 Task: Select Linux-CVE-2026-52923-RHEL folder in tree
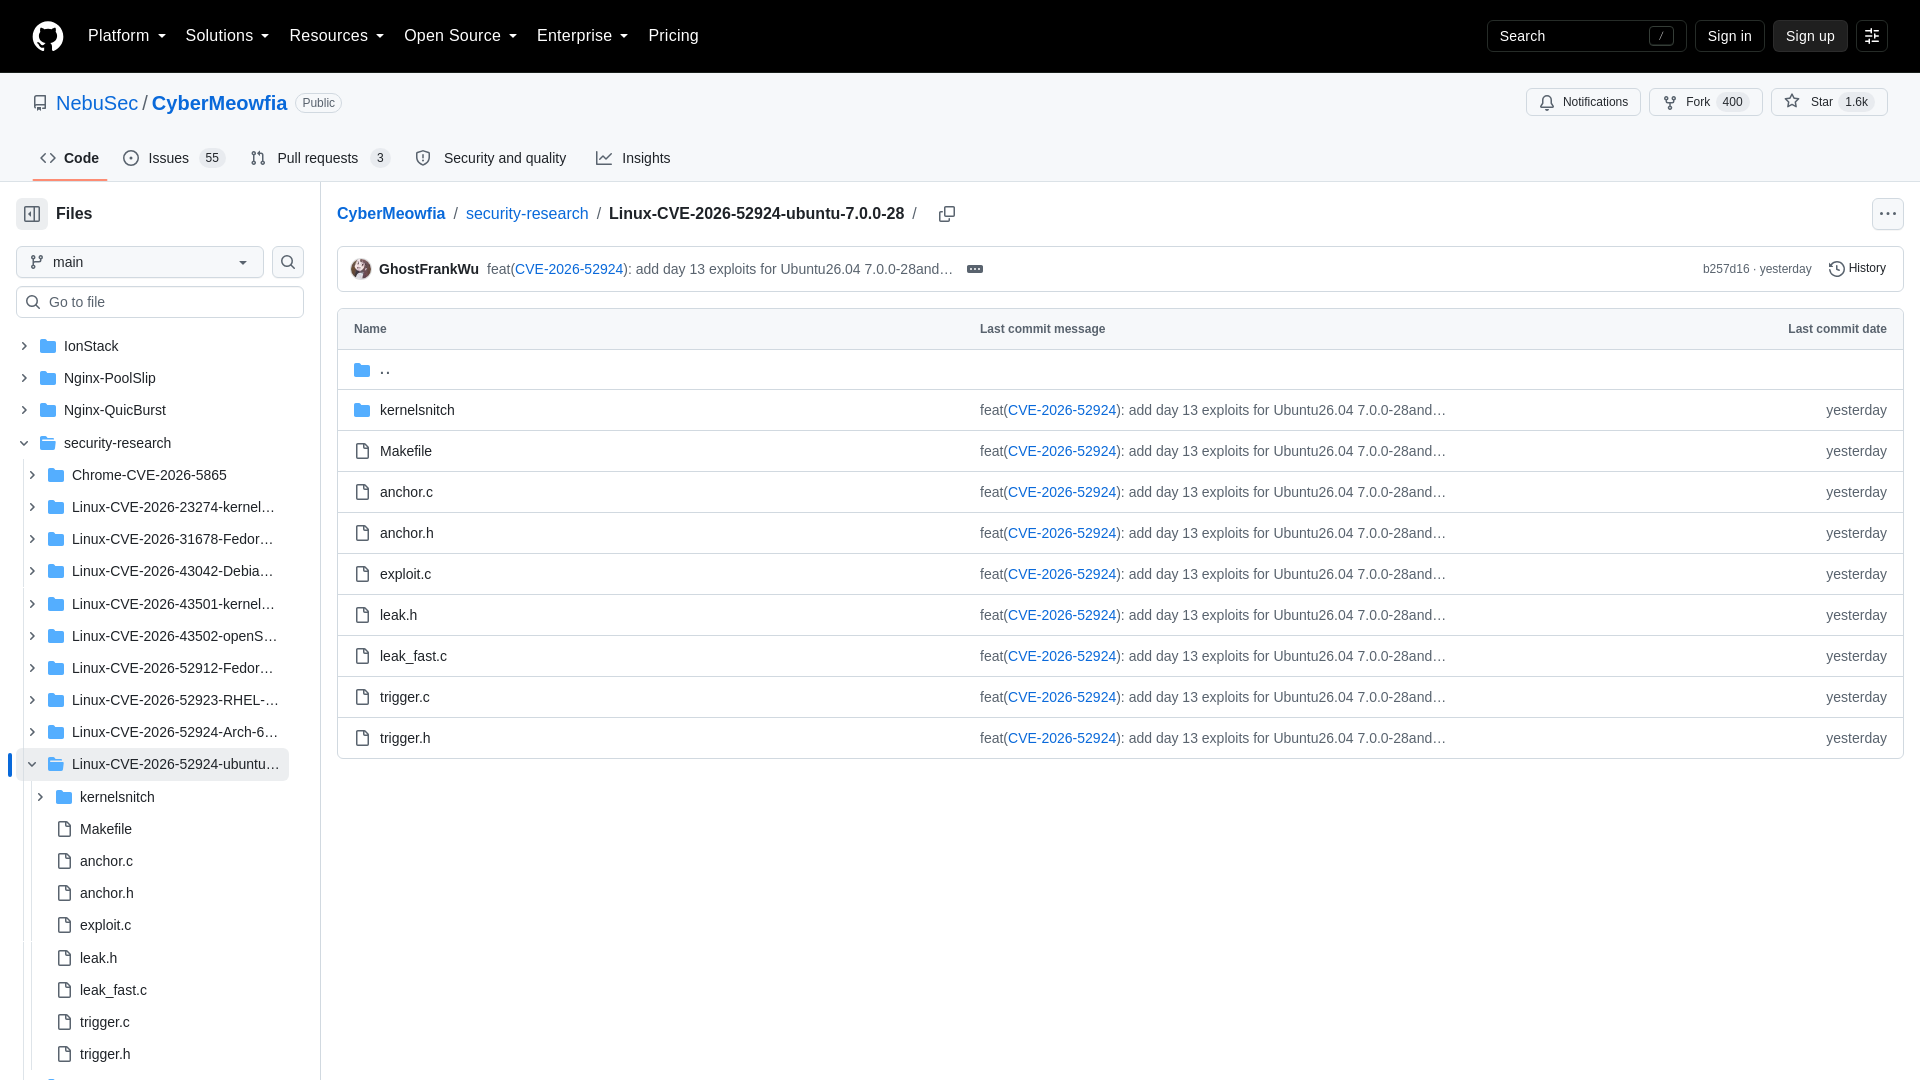(175, 700)
